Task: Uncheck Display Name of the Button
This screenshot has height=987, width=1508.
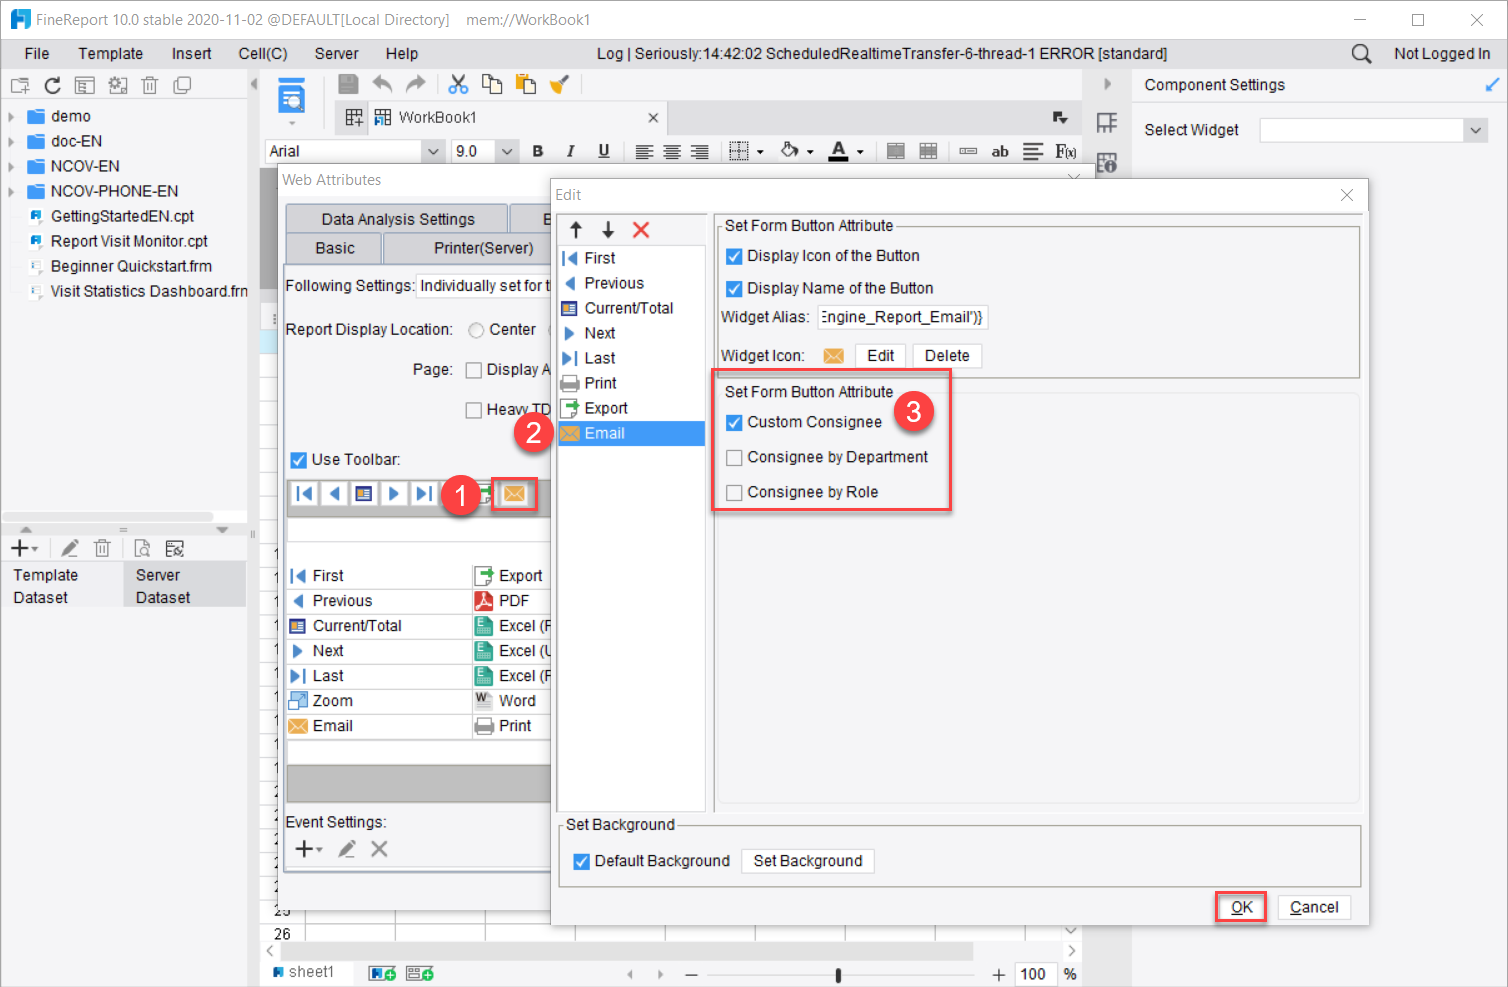Action: 734,289
